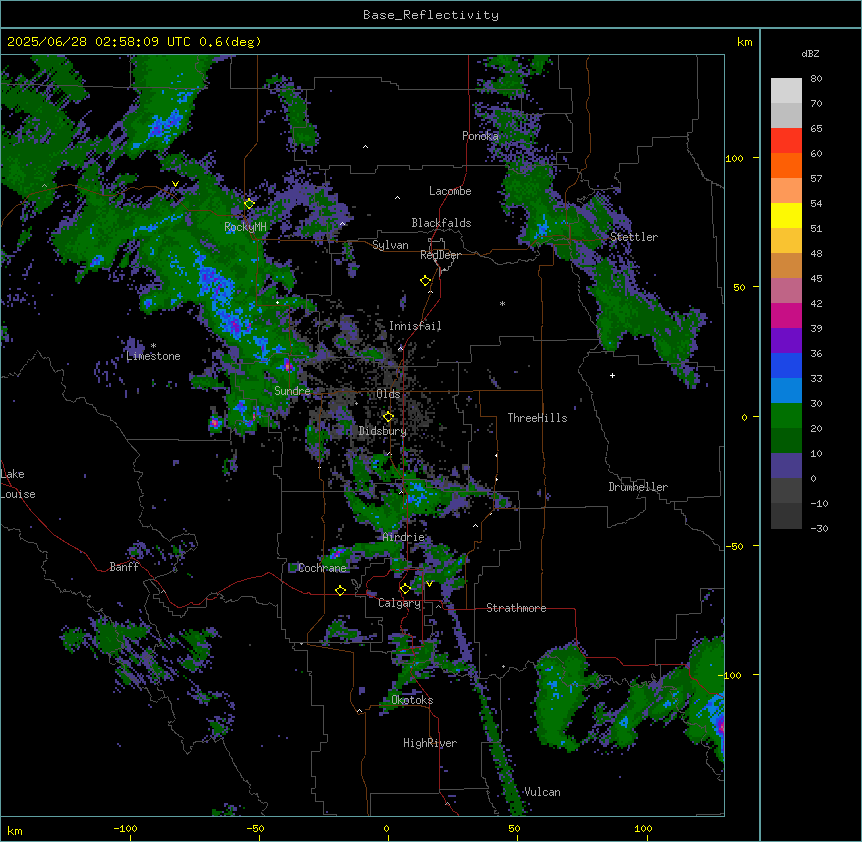This screenshot has width=862, height=842.
Task: Click the 80 value on the dBZ scale
Action: pos(816,79)
